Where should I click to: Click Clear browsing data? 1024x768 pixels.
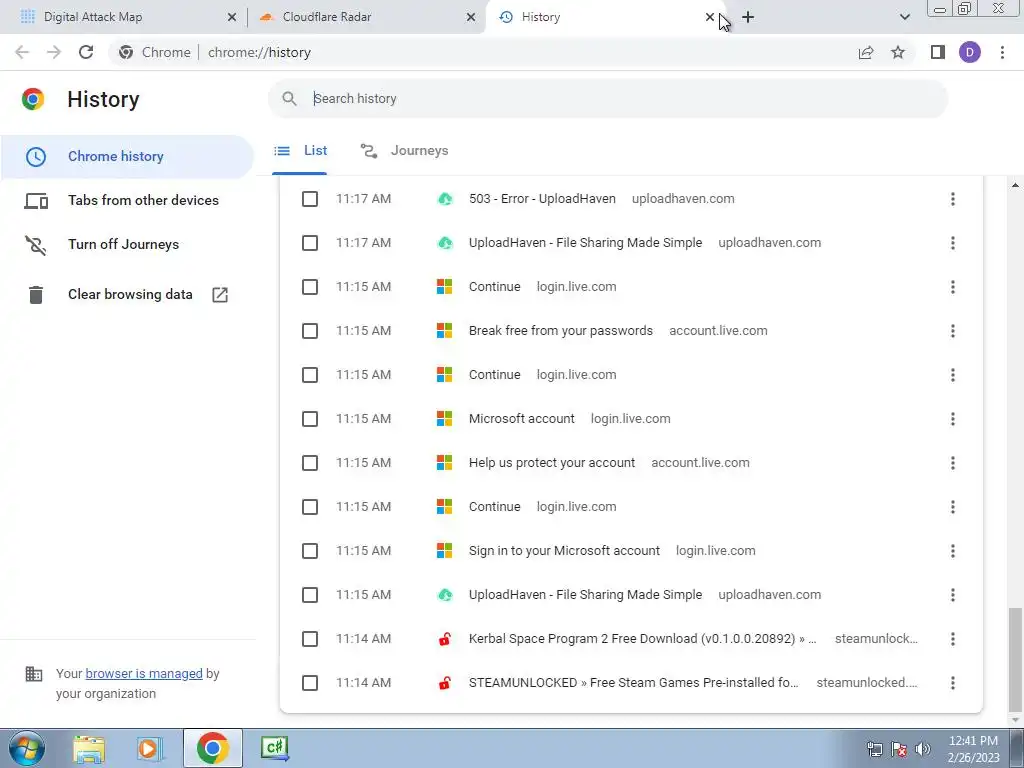point(127,295)
